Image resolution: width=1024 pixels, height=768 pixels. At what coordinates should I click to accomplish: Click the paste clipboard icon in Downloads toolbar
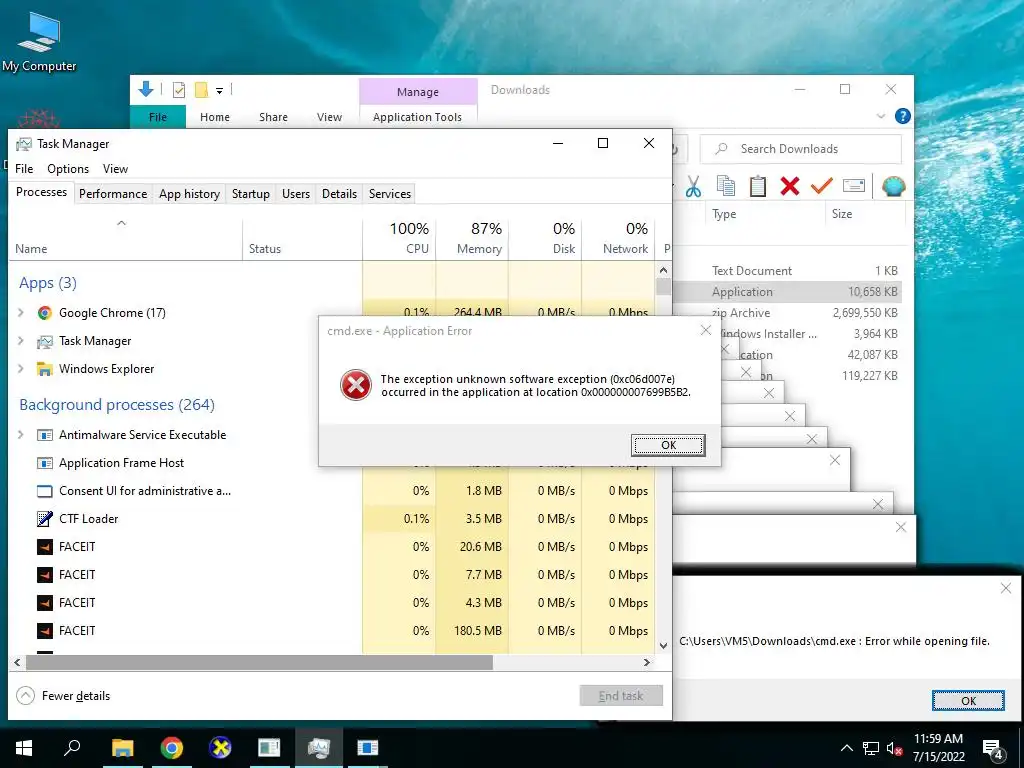(x=758, y=186)
